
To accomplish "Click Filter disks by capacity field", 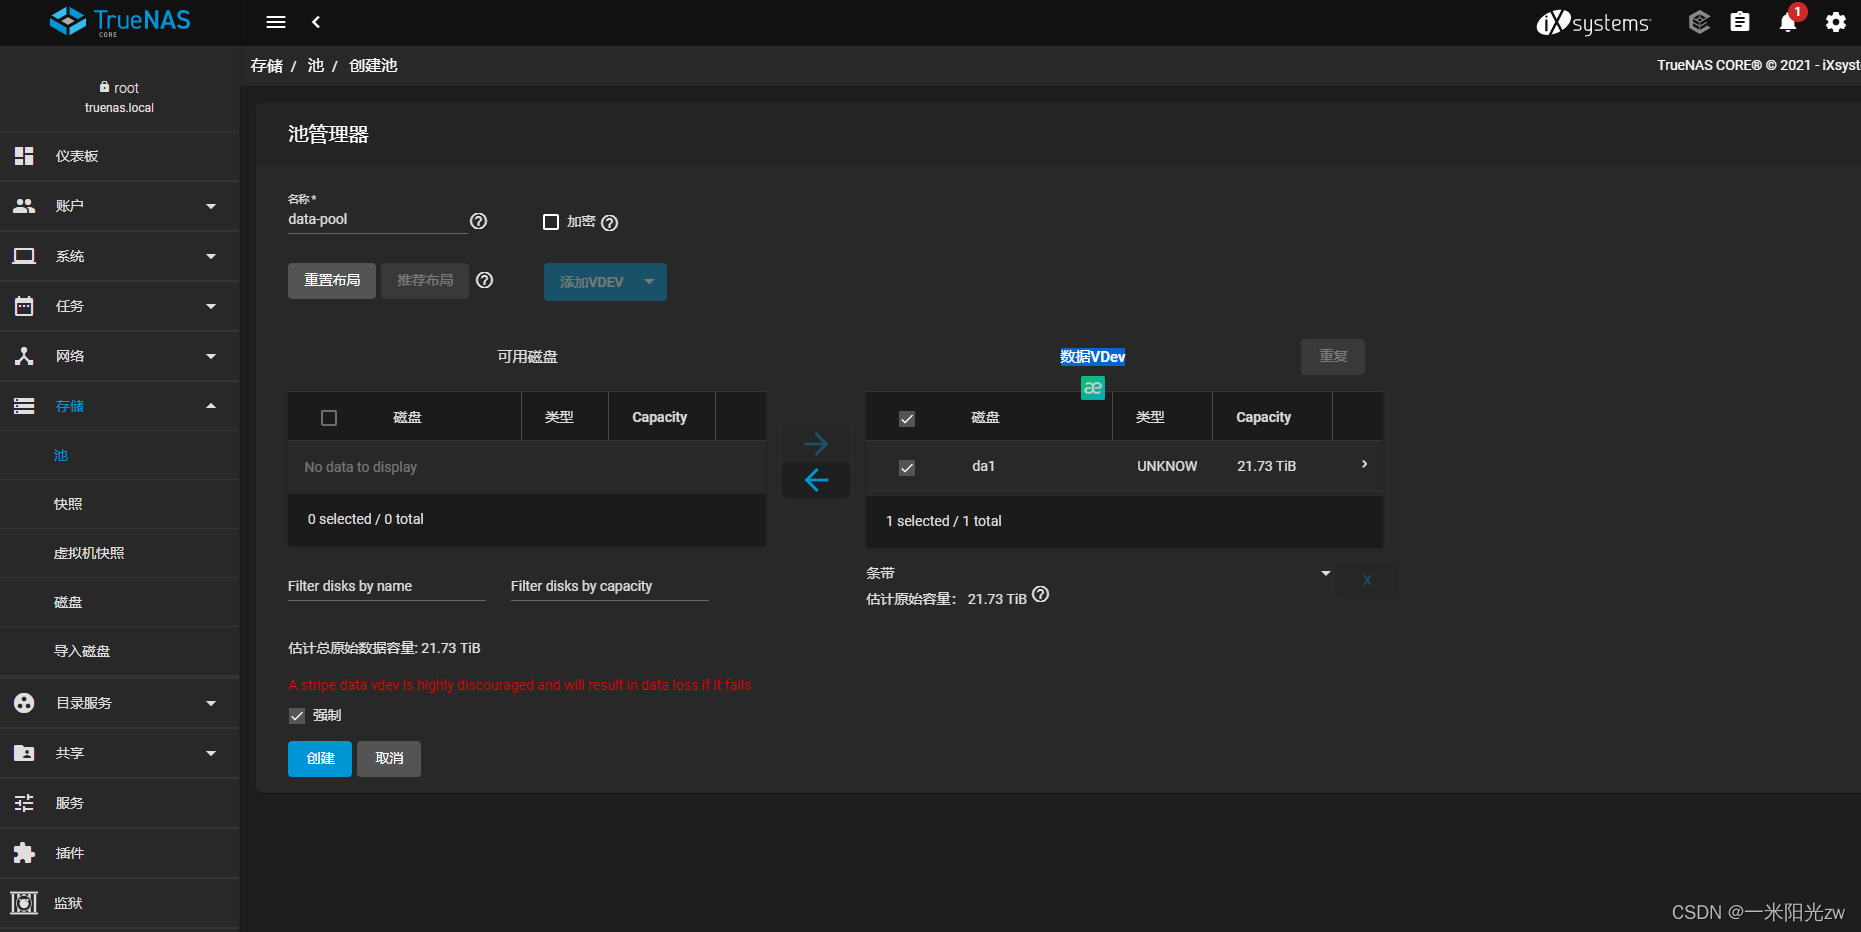I will point(610,586).
